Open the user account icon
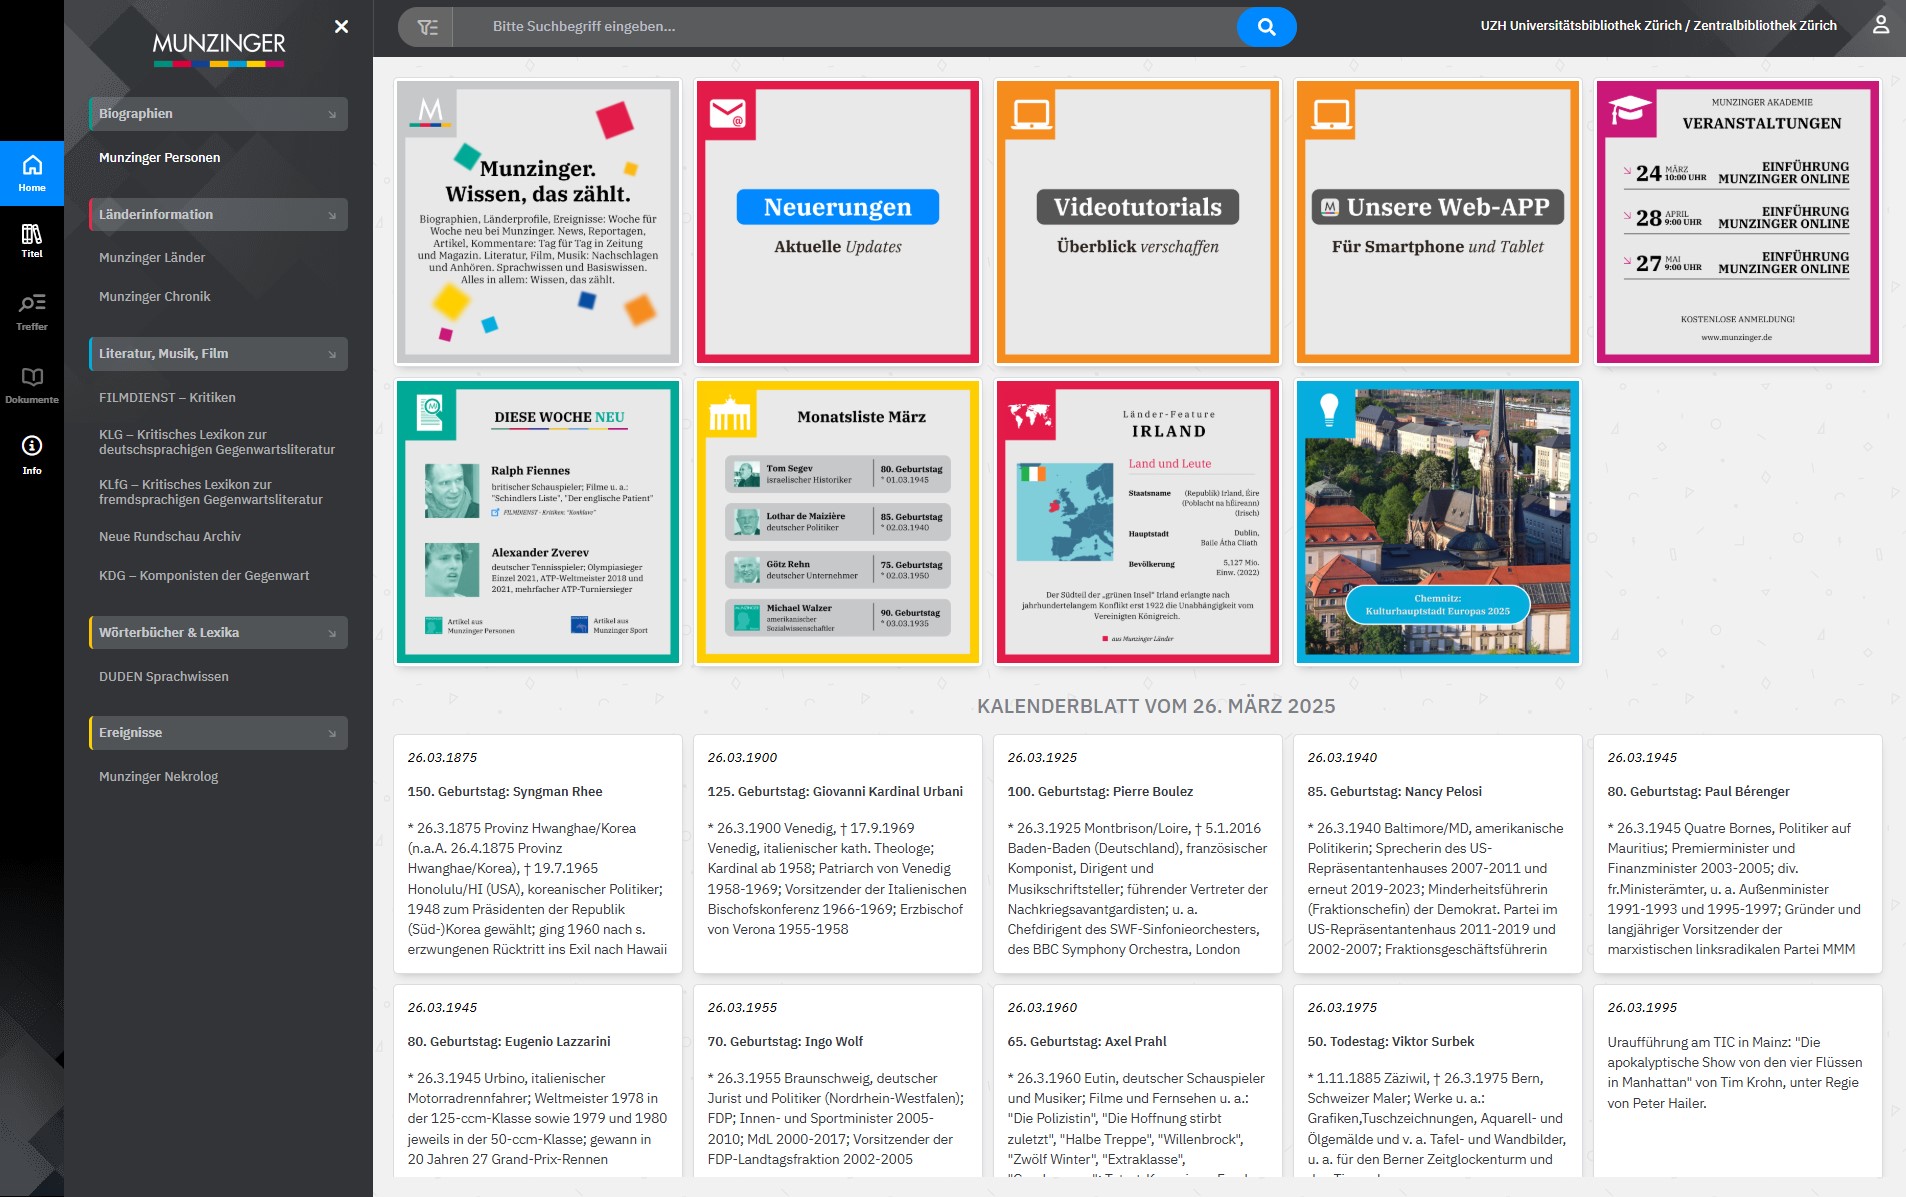The height and width of the screenshot is (1197, 1906). 1880,25
